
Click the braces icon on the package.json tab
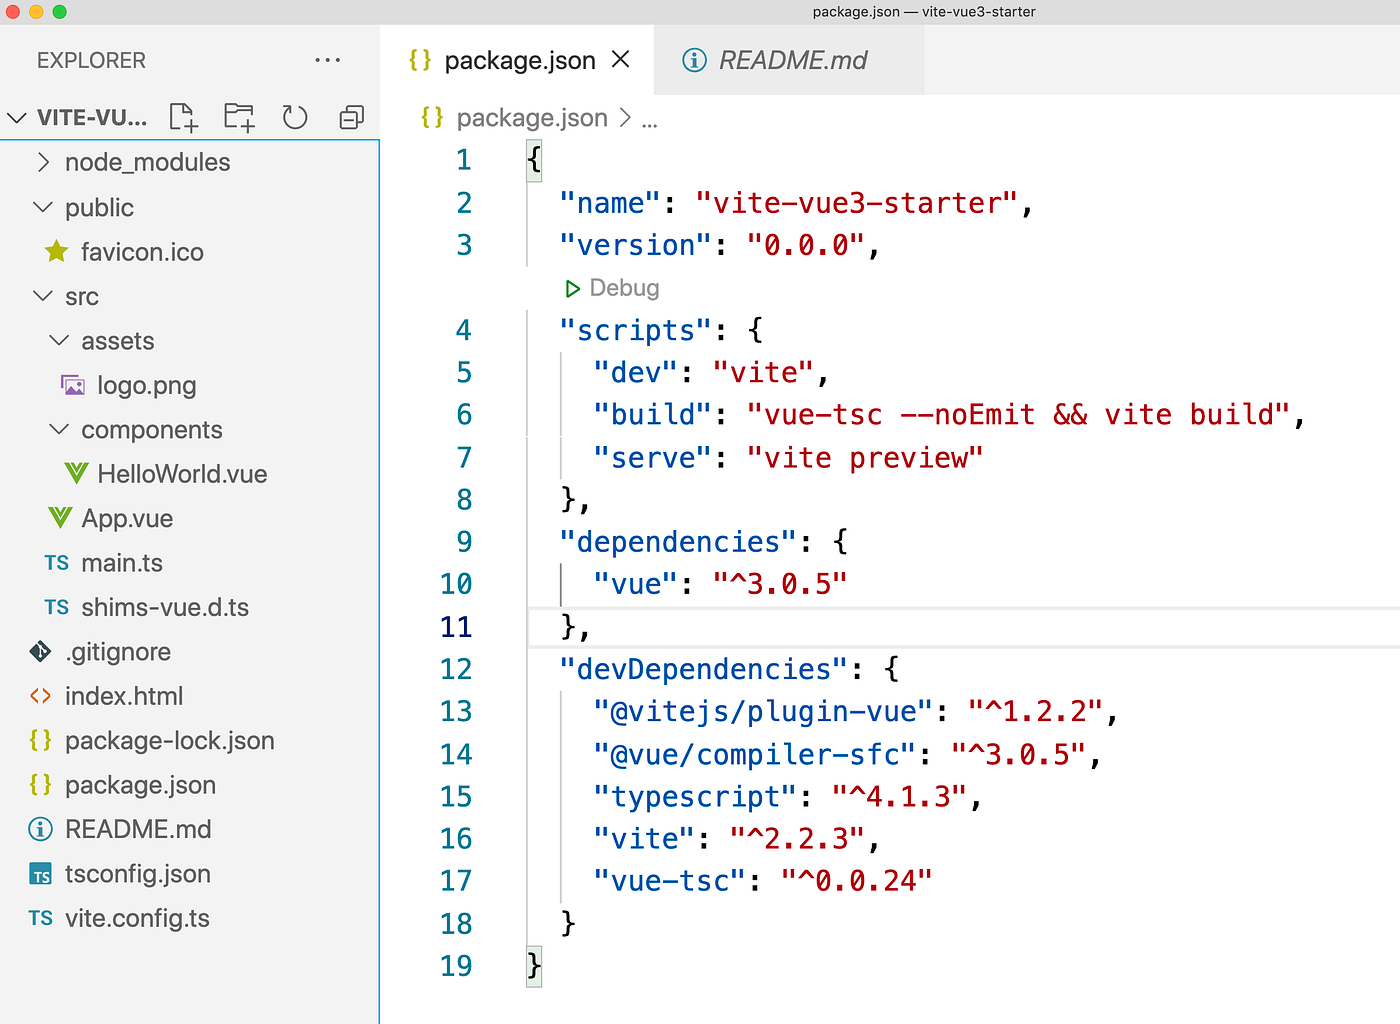[419, 60]
